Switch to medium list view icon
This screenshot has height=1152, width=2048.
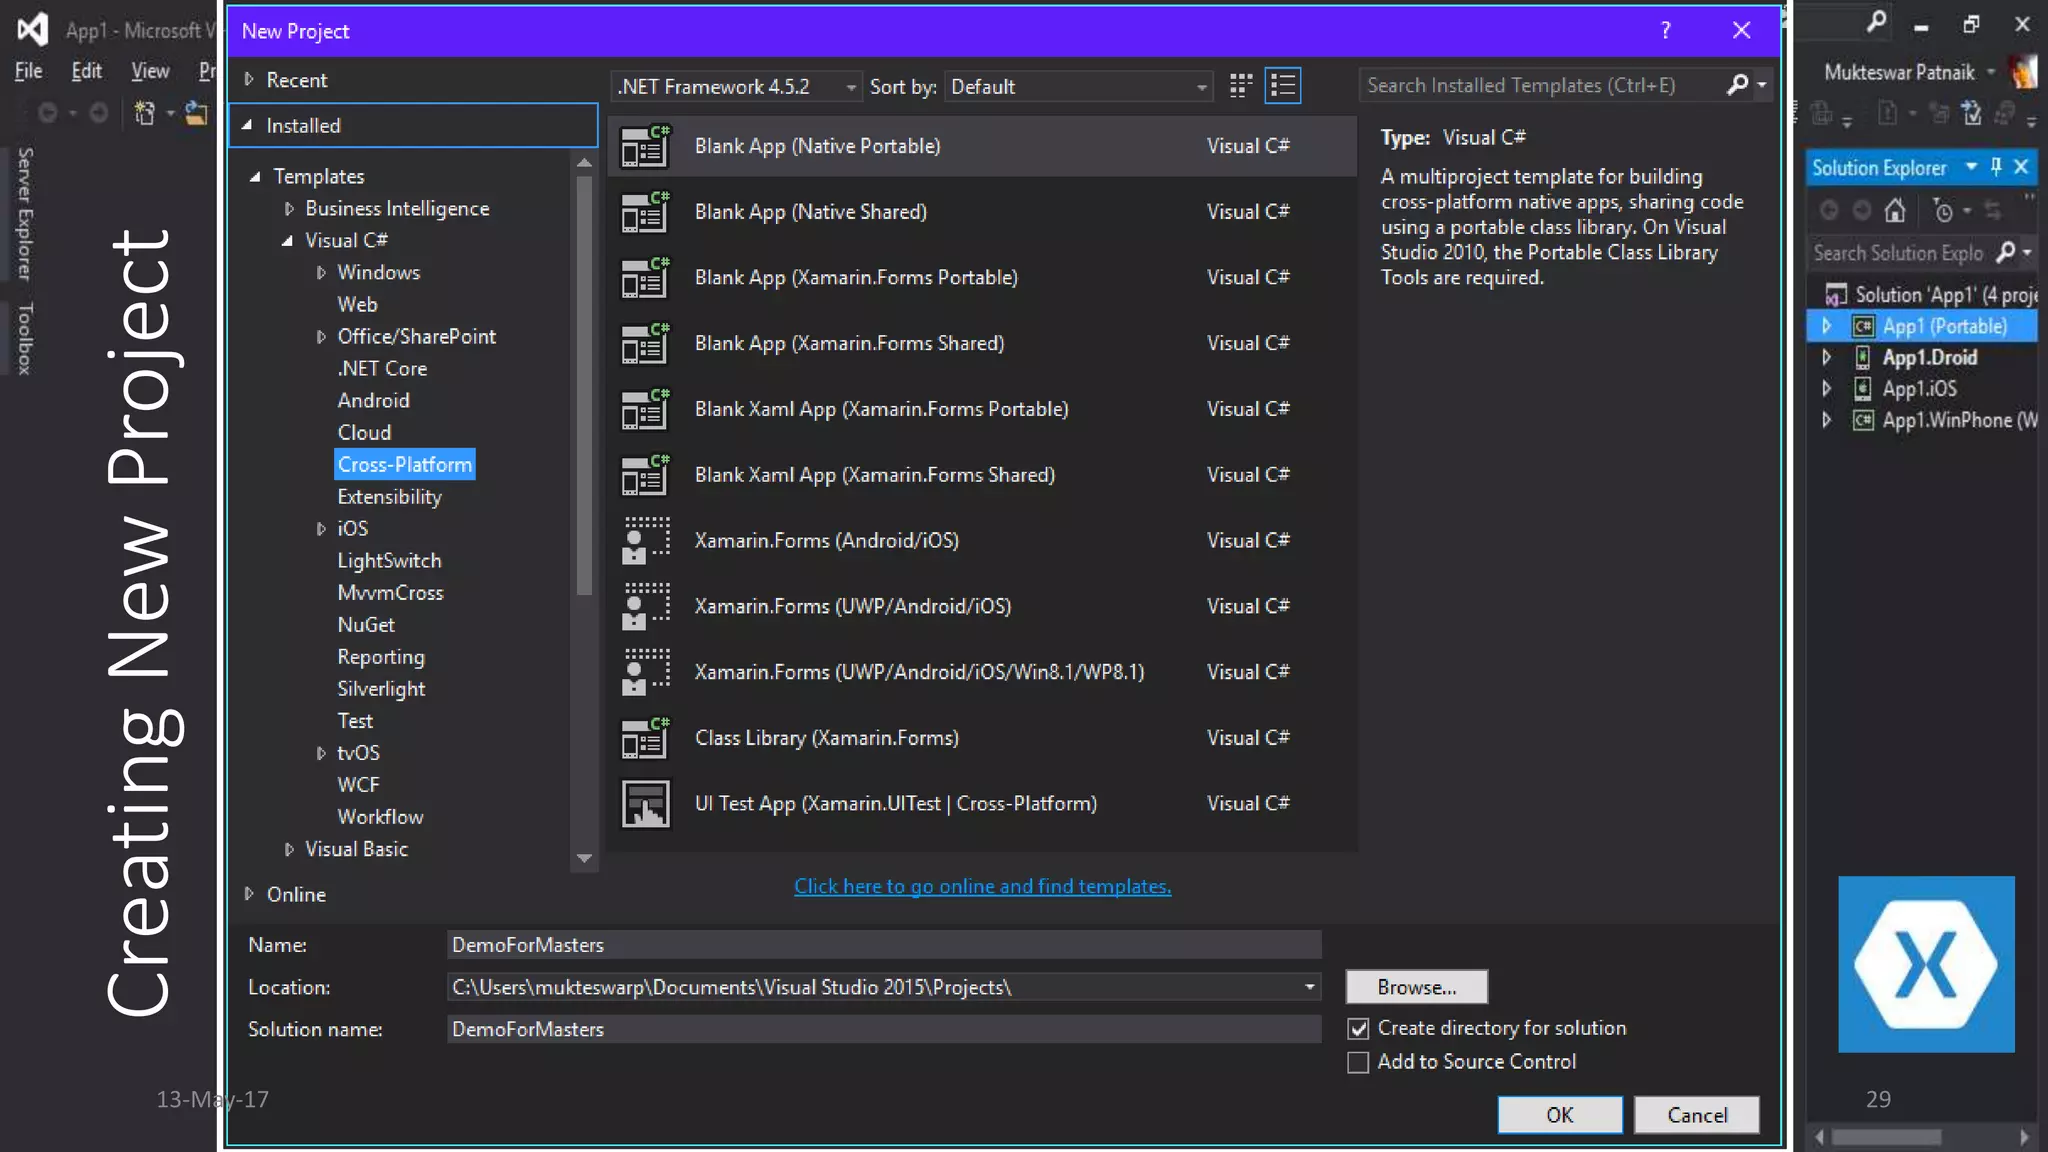click(x=1282, y=86)
